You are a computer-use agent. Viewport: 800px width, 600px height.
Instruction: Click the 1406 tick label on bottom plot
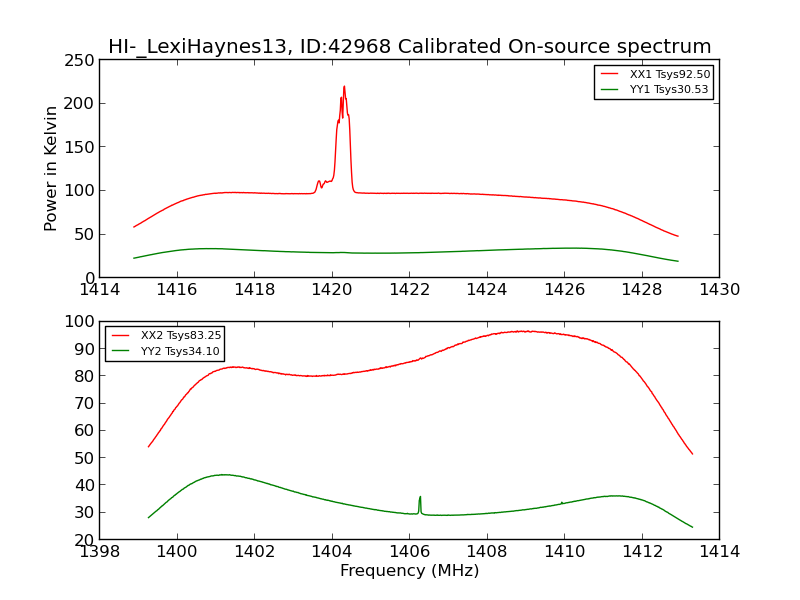pos(409,552)
